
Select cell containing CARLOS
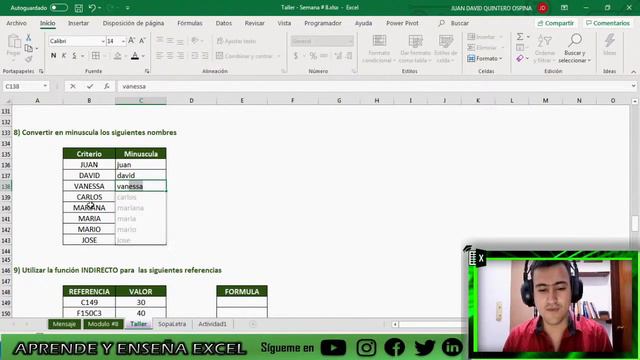click(x=89, y=197)
